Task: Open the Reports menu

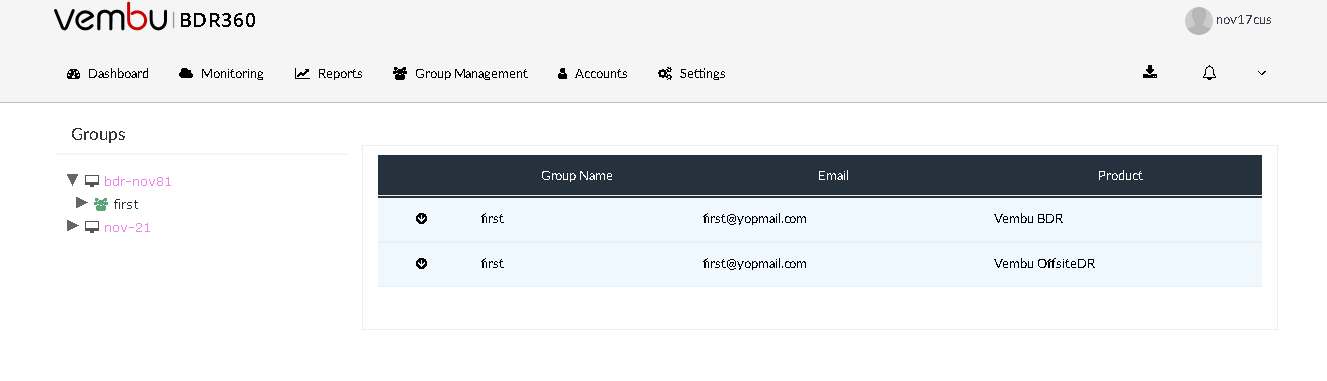Action: click(328, 74)
